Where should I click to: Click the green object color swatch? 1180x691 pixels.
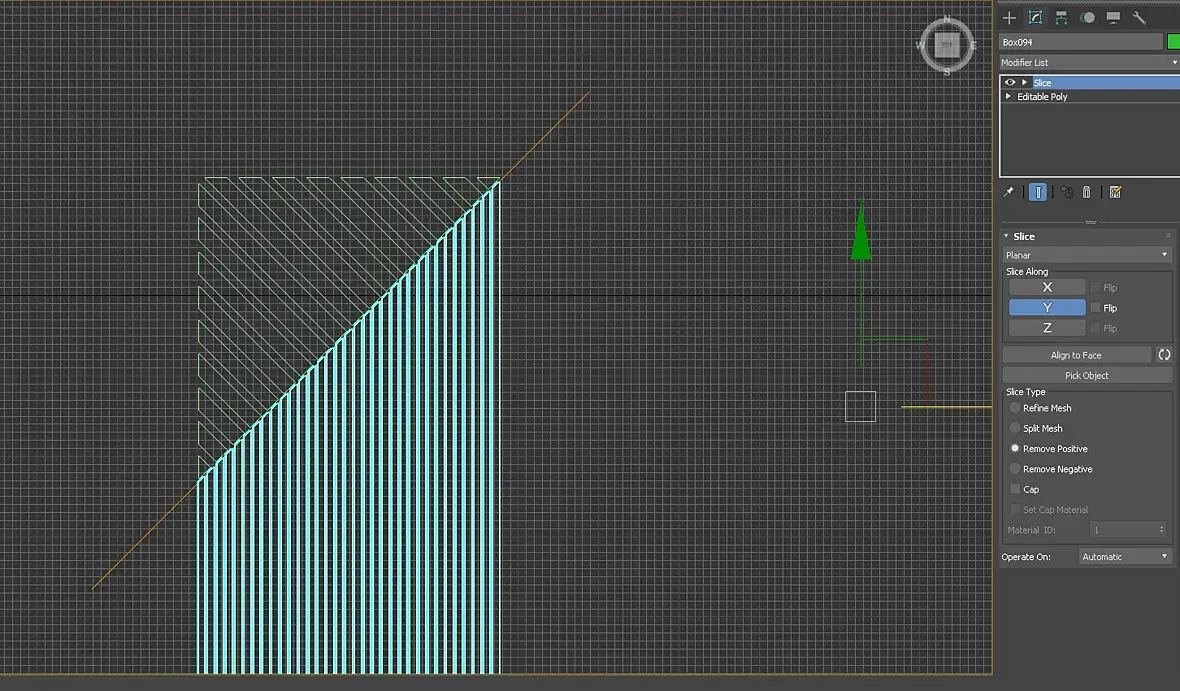(1173, 42)
